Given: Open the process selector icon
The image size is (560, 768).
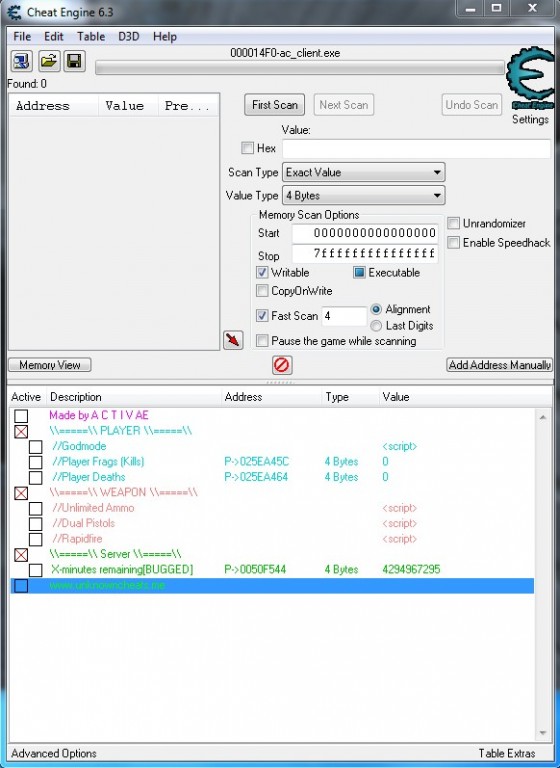Looking at the screenshot, I should (x=22, y=61).
